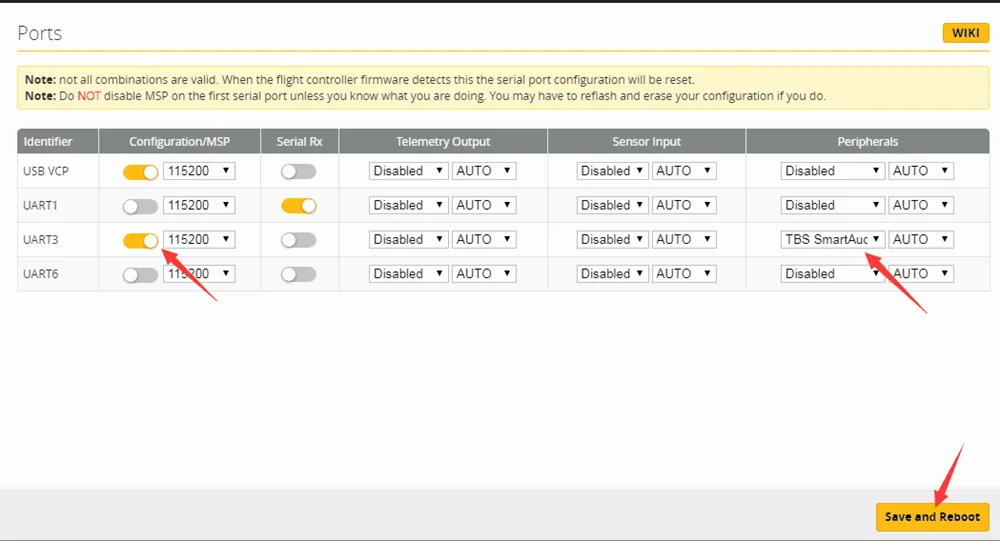This screenshot has height=541, width=1000.
Task: Open UART1 Sensor Input AUTO baud dropdown
Action: point(684,205)
